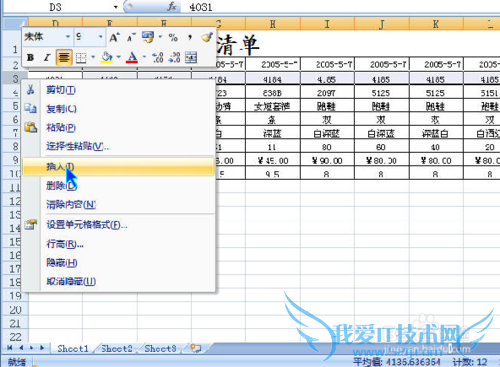Select row 20 header
The height and width of the screenshot is (367, 500).
(15, 310)
